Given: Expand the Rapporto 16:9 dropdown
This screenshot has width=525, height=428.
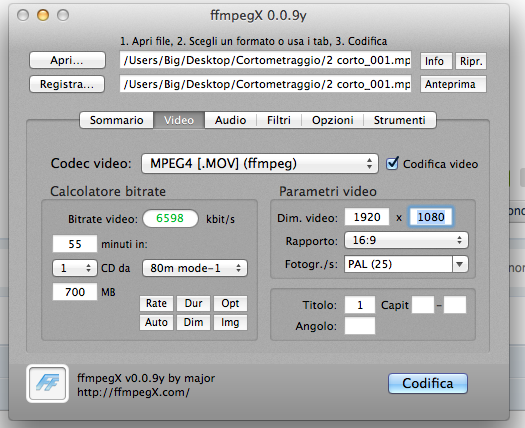Looking at the screenshot, I should pyautogui.click(x=406, y=240).
